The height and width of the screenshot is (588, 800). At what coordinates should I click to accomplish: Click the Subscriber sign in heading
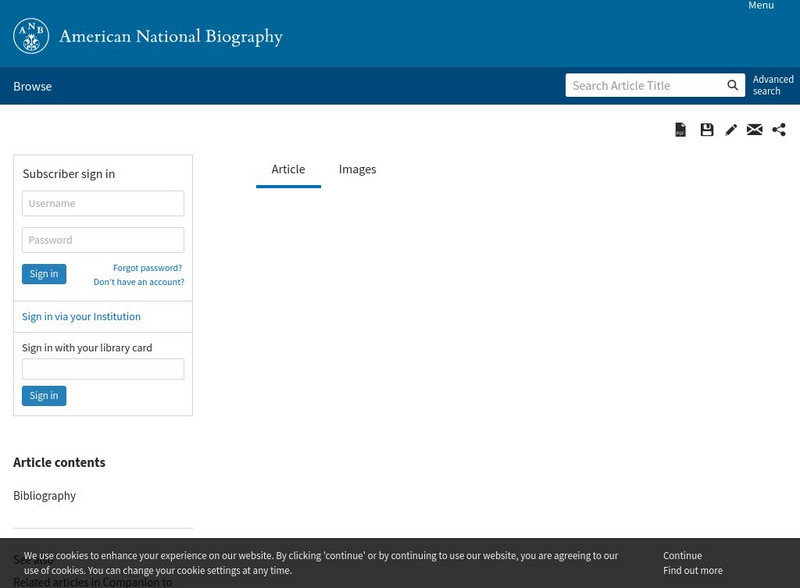click(x=69, y=174)
